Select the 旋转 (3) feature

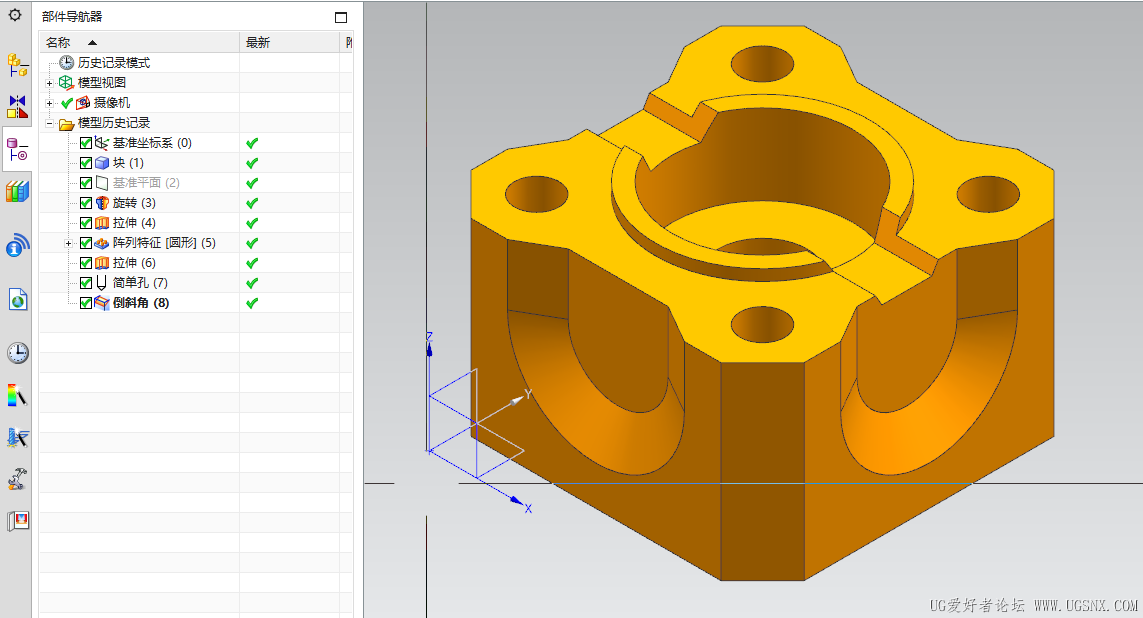click(134, 203)
